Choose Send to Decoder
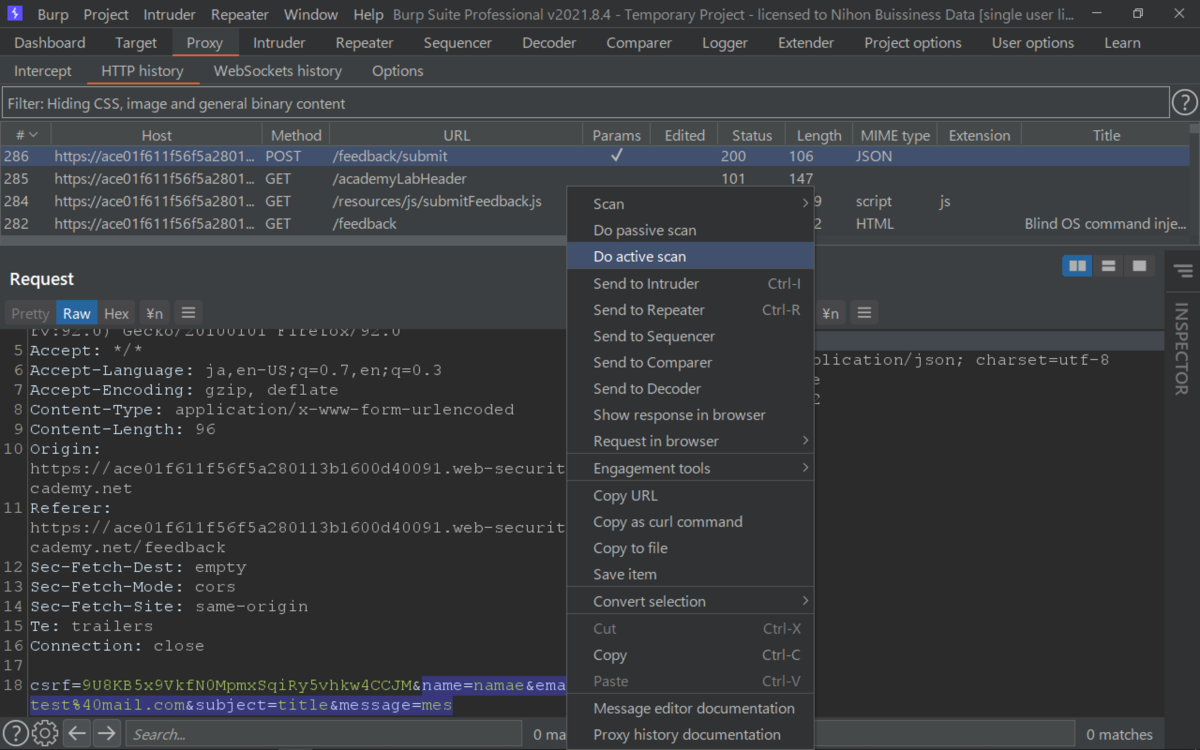The image size is (1200, 750). (x=690, y=388)
